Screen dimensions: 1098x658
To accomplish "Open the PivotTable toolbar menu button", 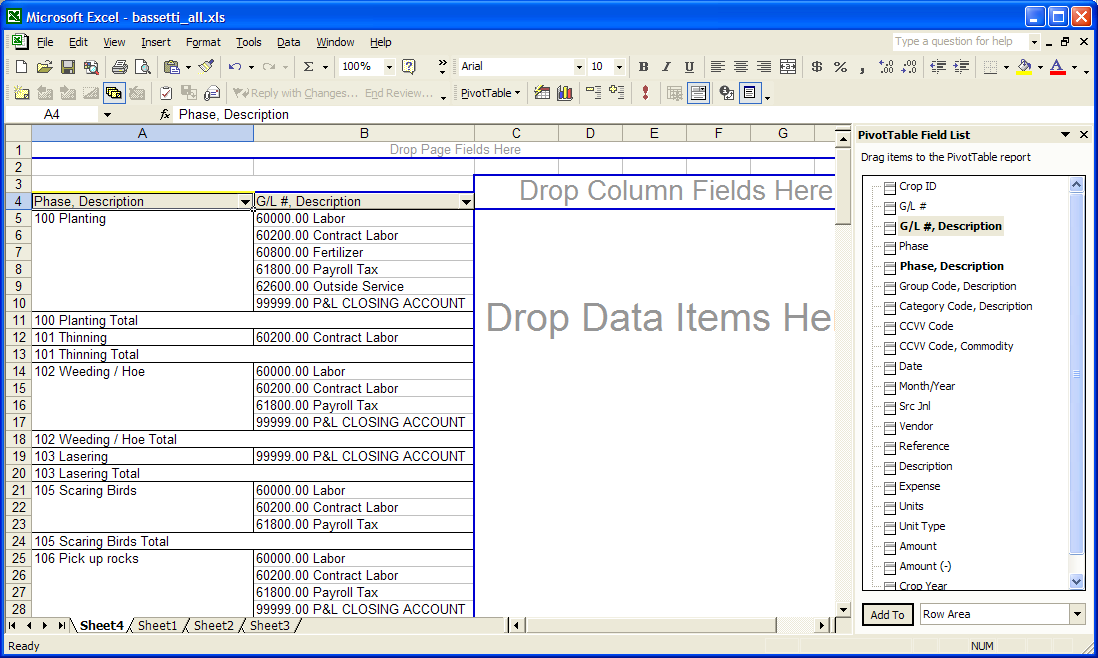I will click(x=490, y=93).
